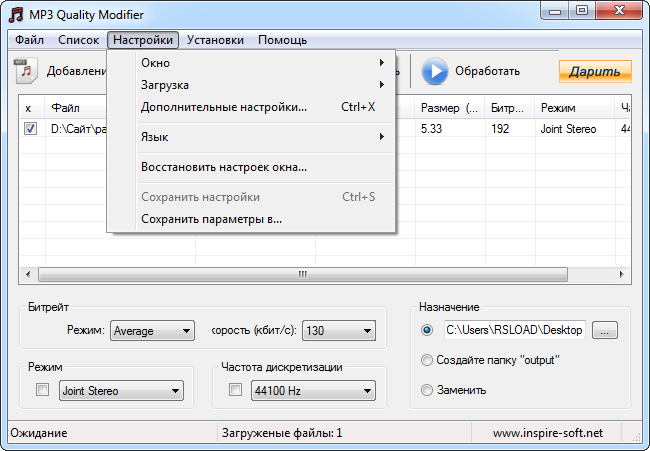Screen dimensions: 650x451
Task: Click the Ожидание status text
Action: tap(39, 433)
